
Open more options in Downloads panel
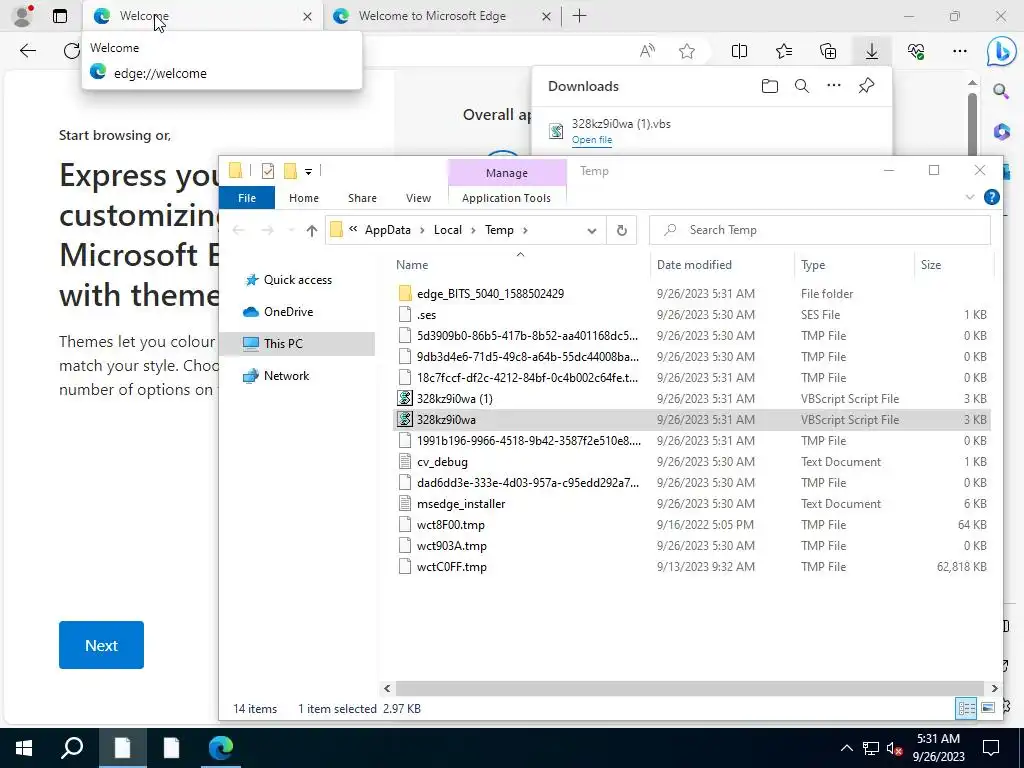(834, 86)
